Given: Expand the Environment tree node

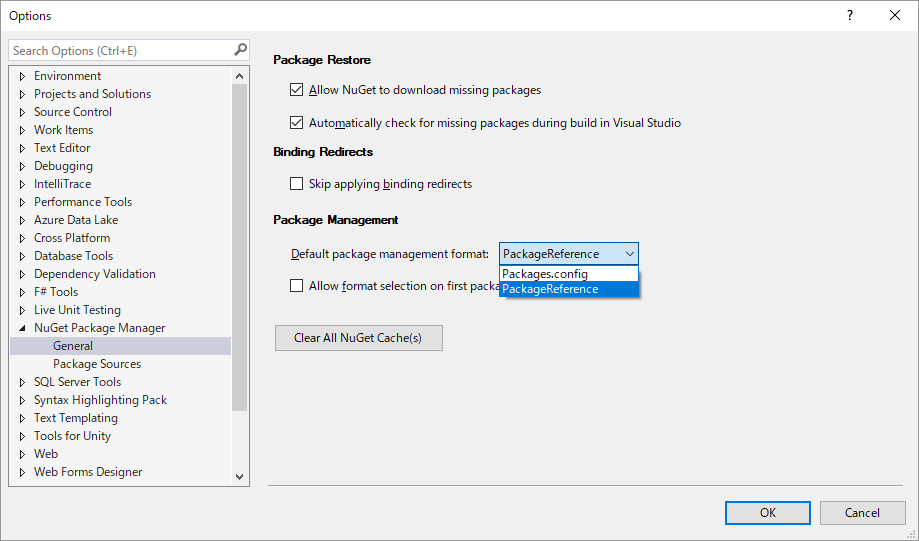Looking at the screenshot, I should tap(22, 76).
